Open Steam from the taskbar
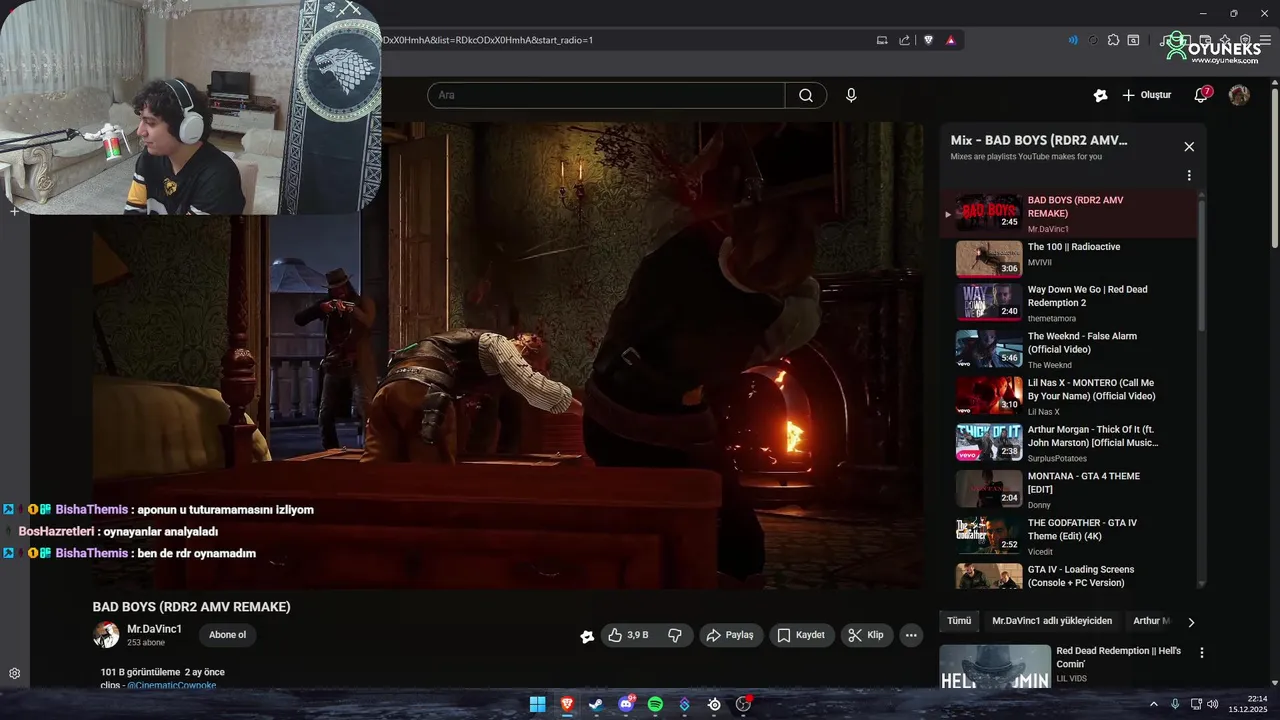Viewport: 1280px width, 720px height. (x=596, y=704)
